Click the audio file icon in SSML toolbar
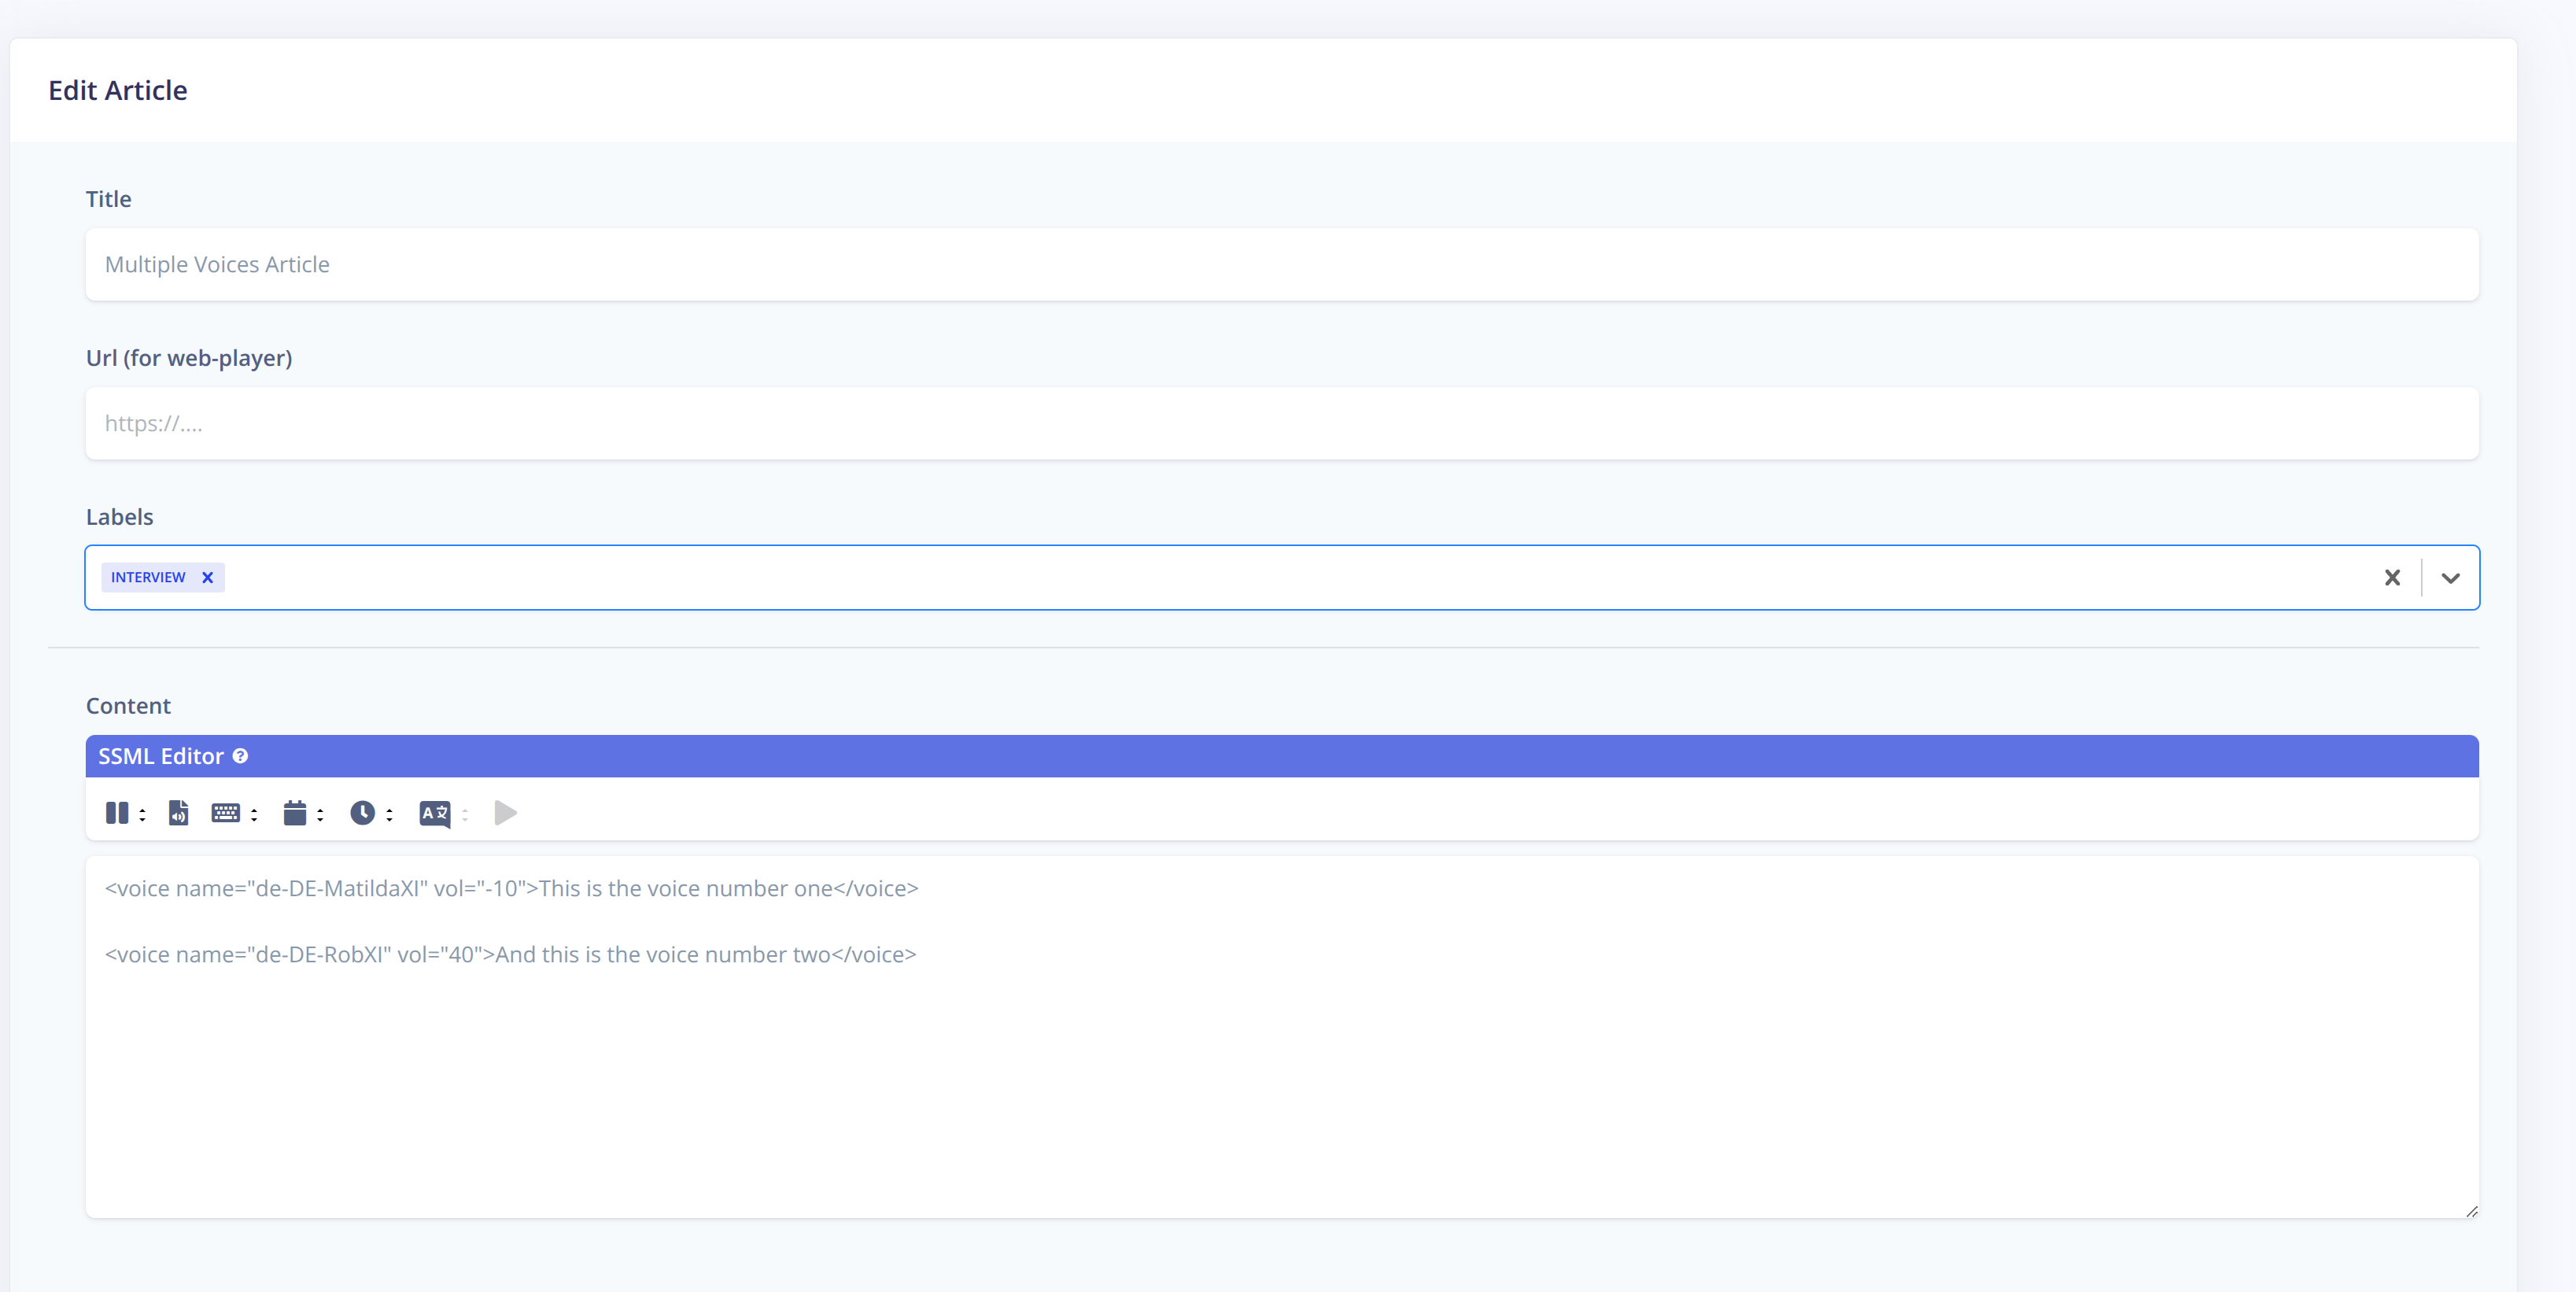Image resolution: width=2576 pixels, height=1292 pixels. point(178,813)
